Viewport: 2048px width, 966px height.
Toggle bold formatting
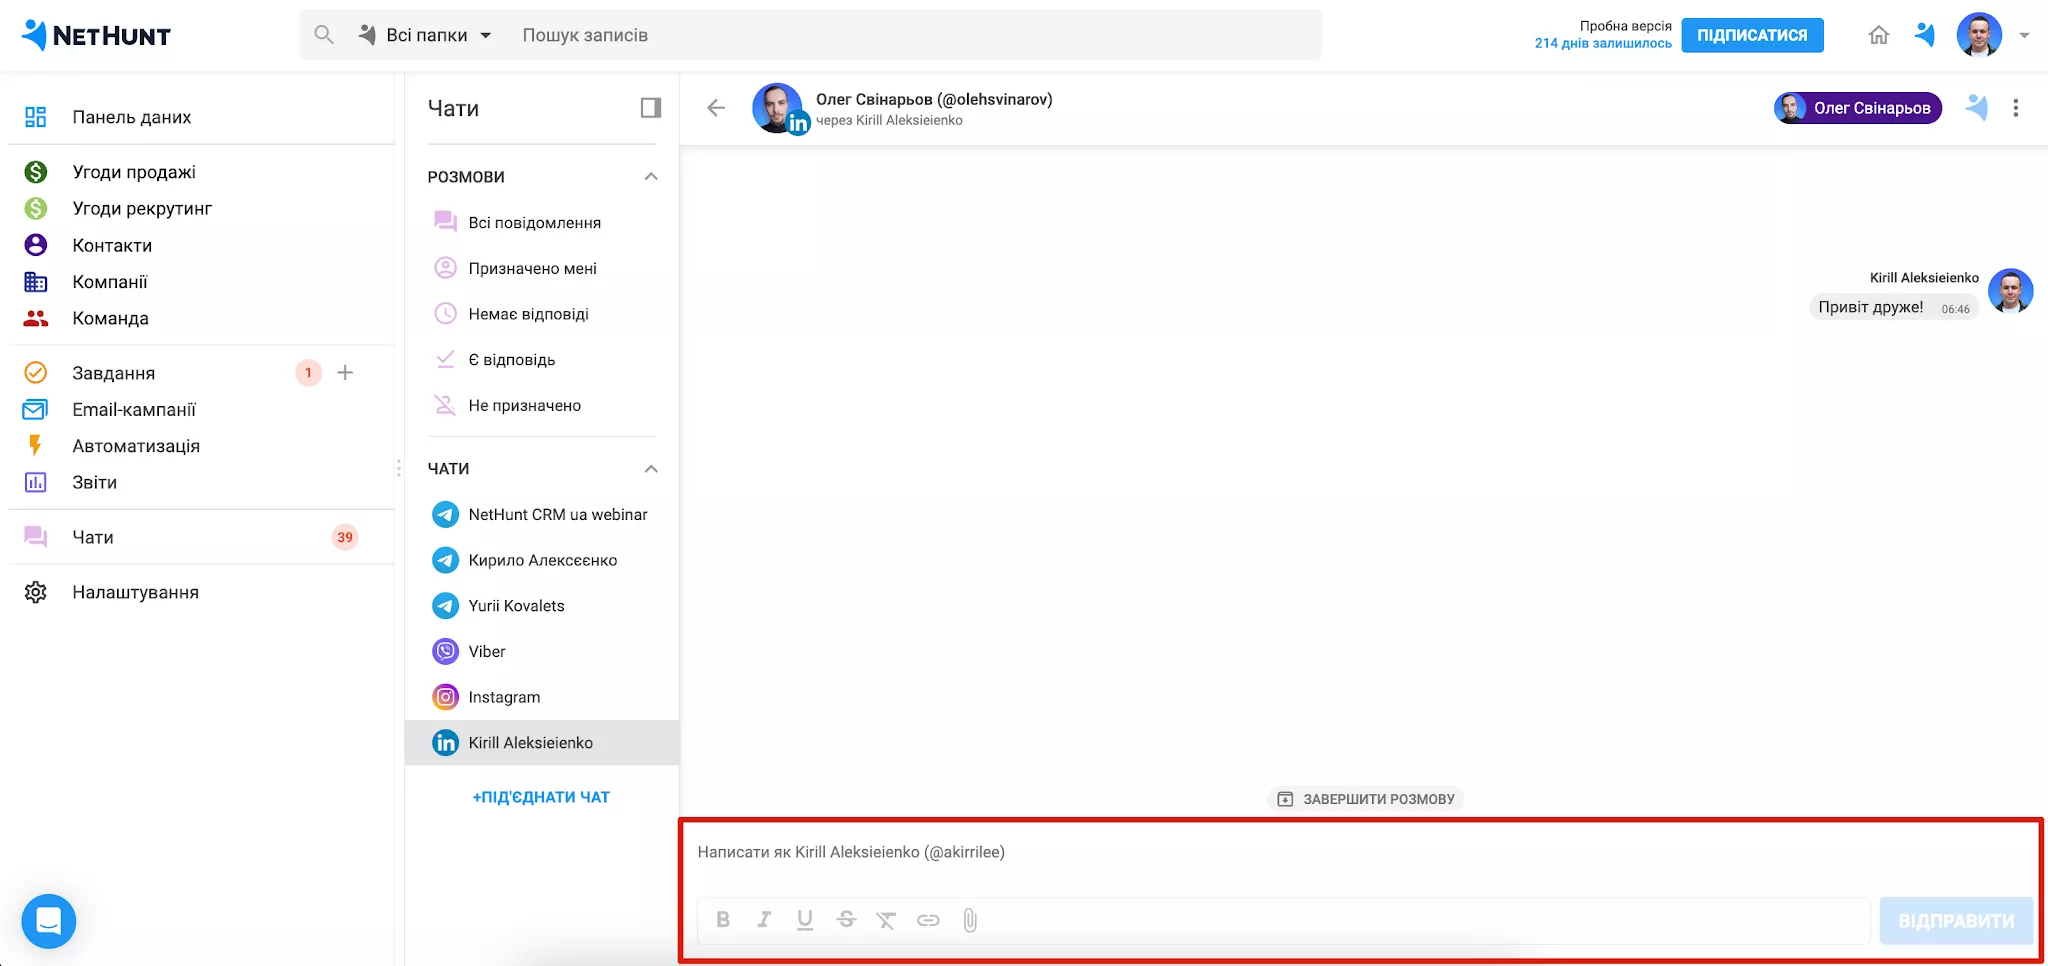click(x=723, y=920)
